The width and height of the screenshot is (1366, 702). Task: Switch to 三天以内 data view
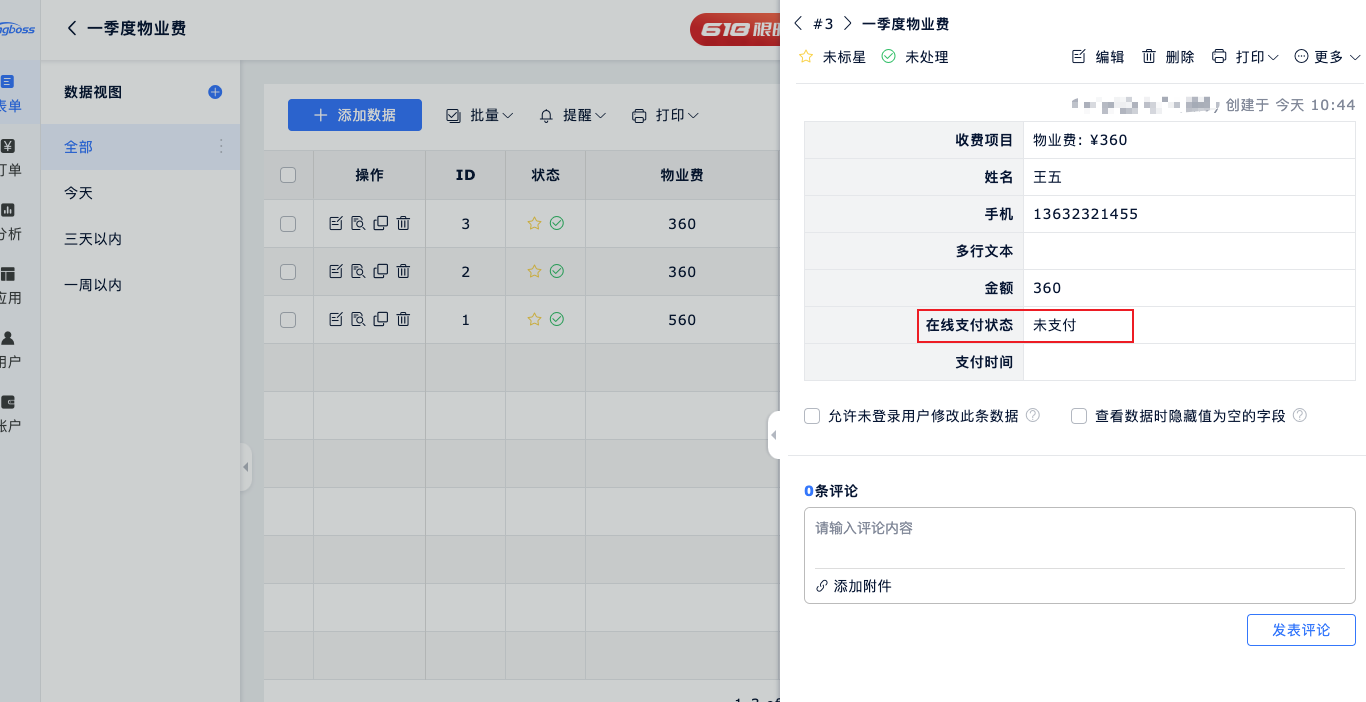[93, 239]
